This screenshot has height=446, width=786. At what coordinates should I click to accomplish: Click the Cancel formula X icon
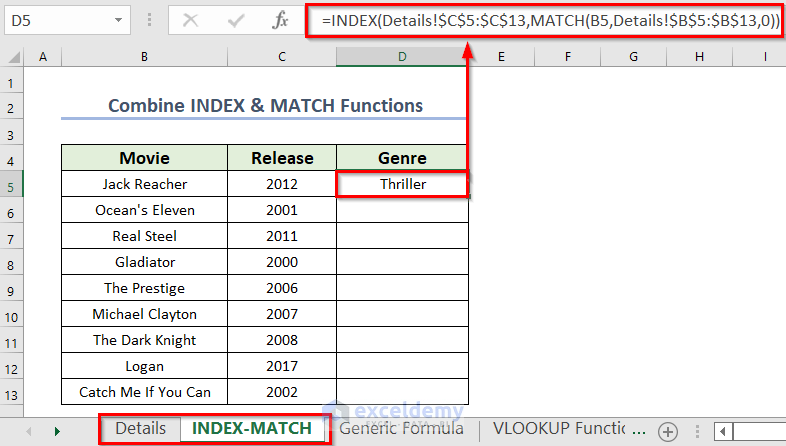click(x=191, y=19)
